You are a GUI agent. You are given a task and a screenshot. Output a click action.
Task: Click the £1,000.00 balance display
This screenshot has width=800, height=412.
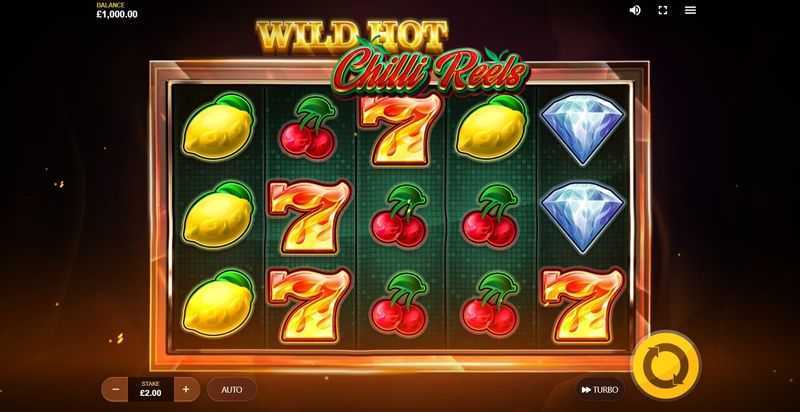tap(117, 11)
